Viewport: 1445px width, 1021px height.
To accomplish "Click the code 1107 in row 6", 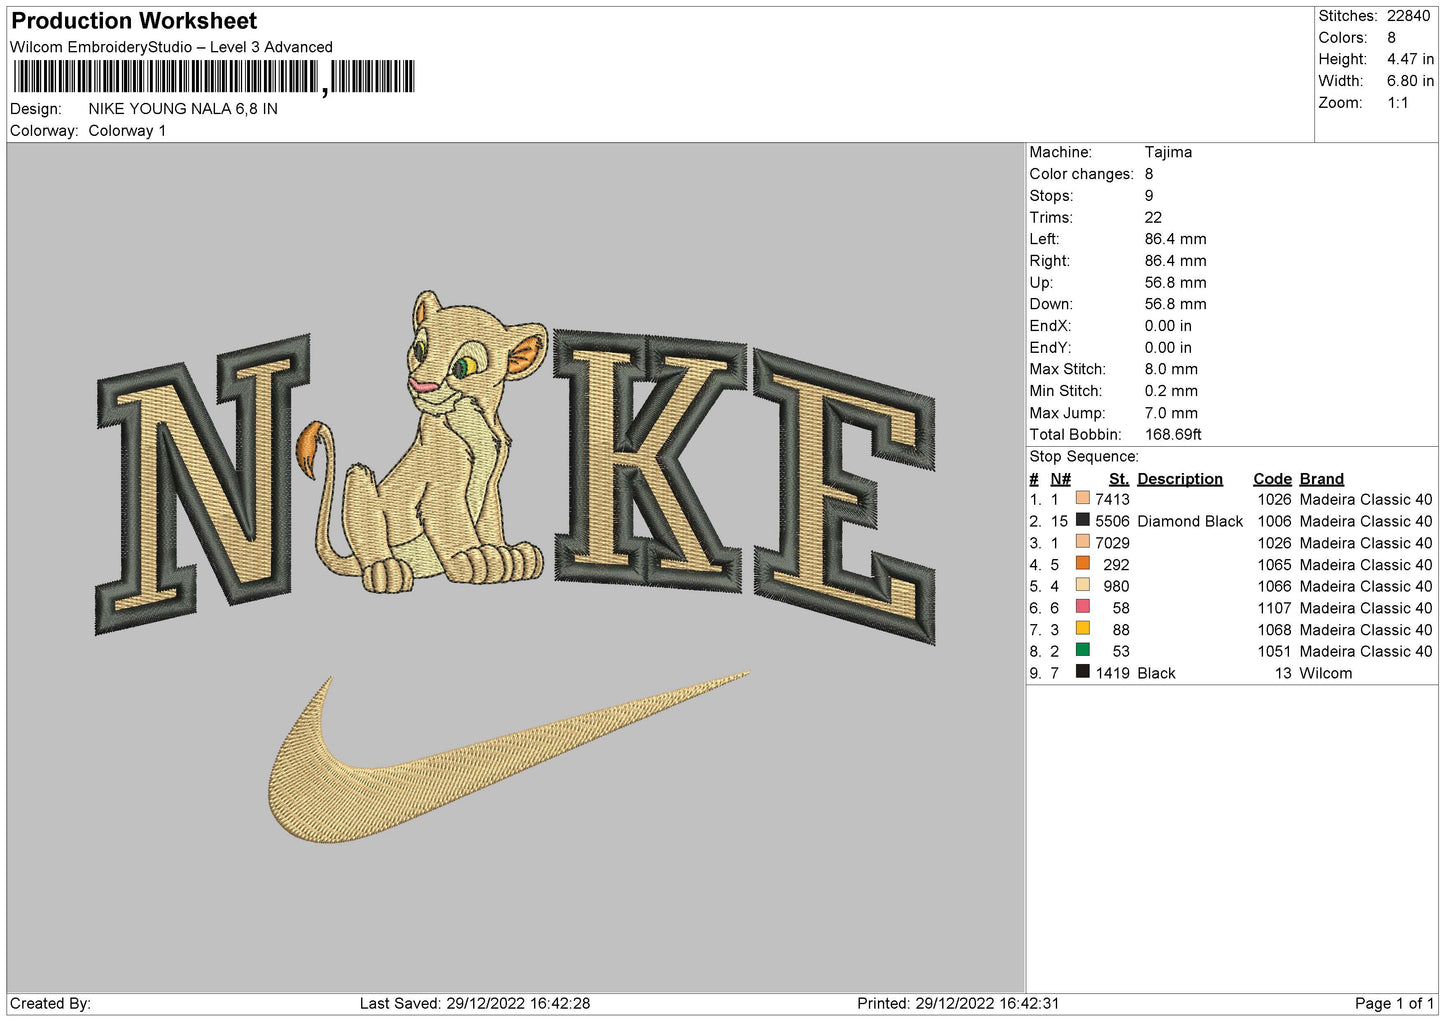I will [1275, 608].
